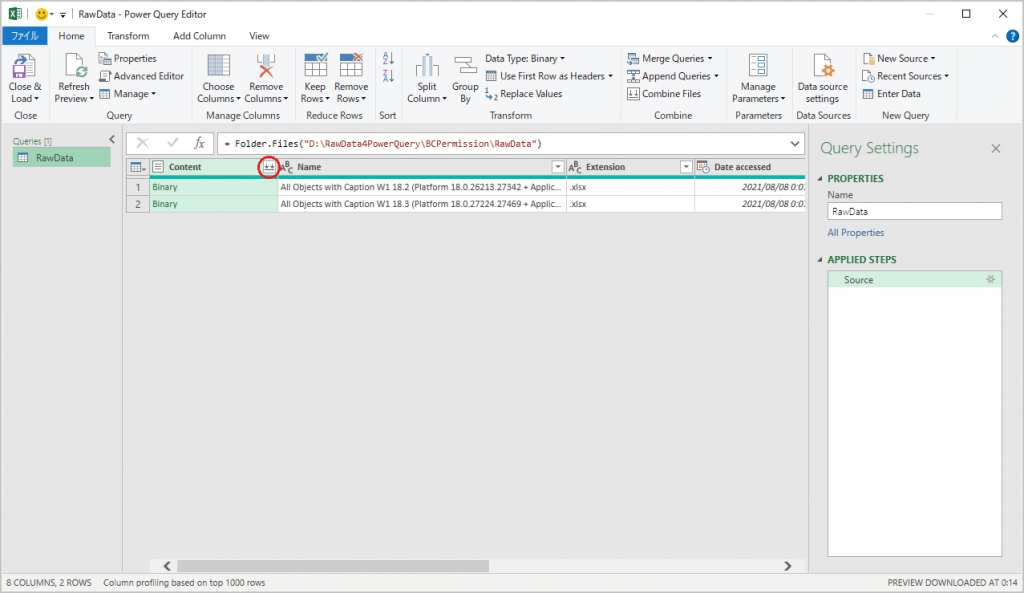The image size is (1024, 593).
Task: Open the Manage query dropdown
Action: (127, 94)
